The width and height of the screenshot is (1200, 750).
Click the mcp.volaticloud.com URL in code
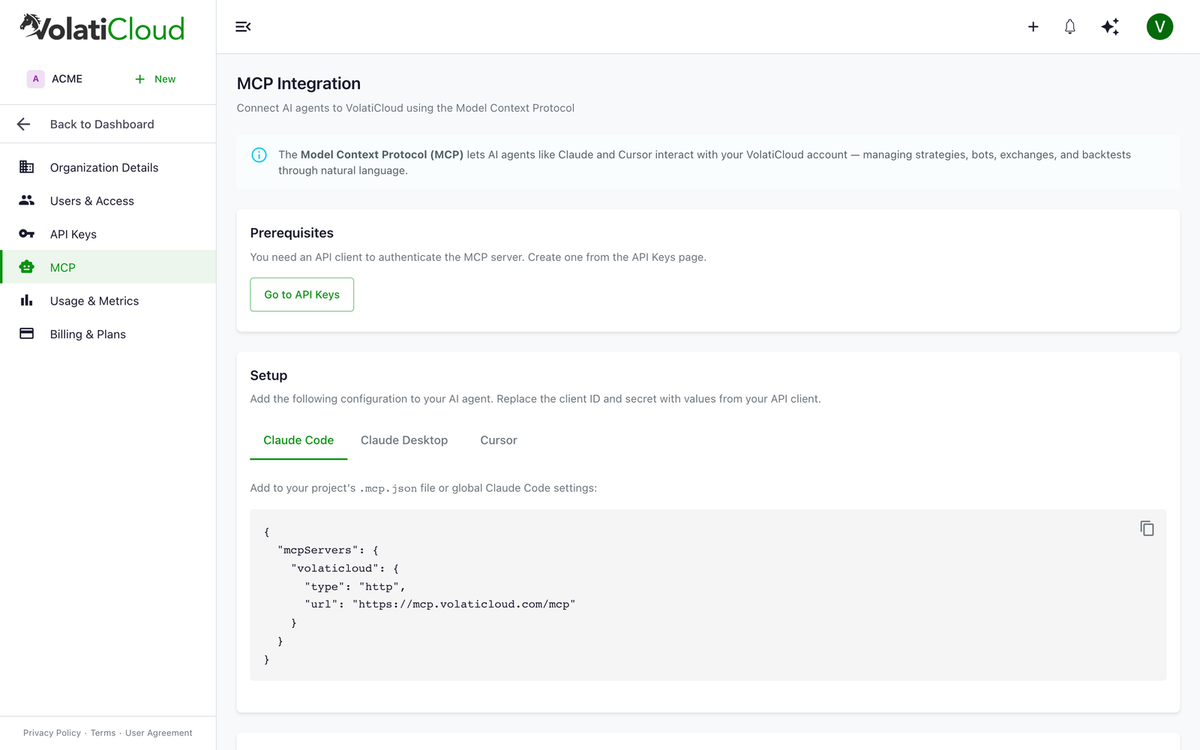tap(464, 604)
